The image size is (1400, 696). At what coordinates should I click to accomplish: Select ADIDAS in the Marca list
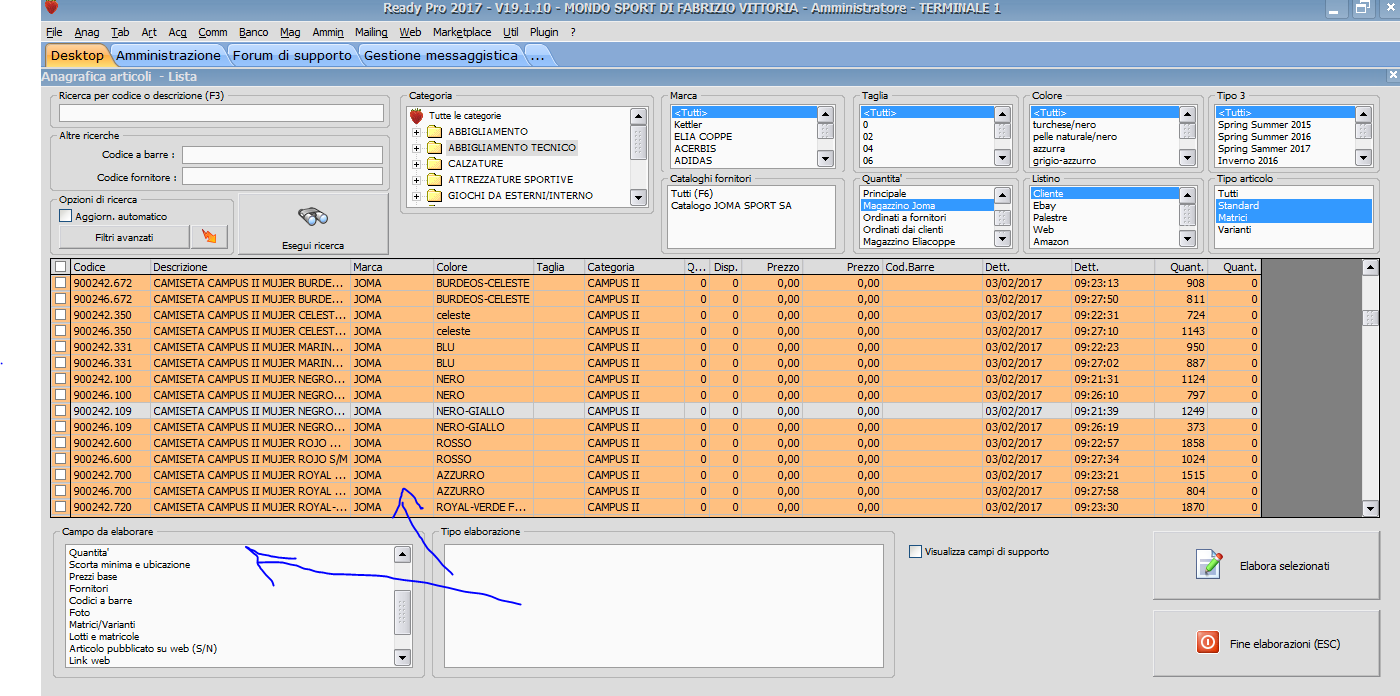693,160
